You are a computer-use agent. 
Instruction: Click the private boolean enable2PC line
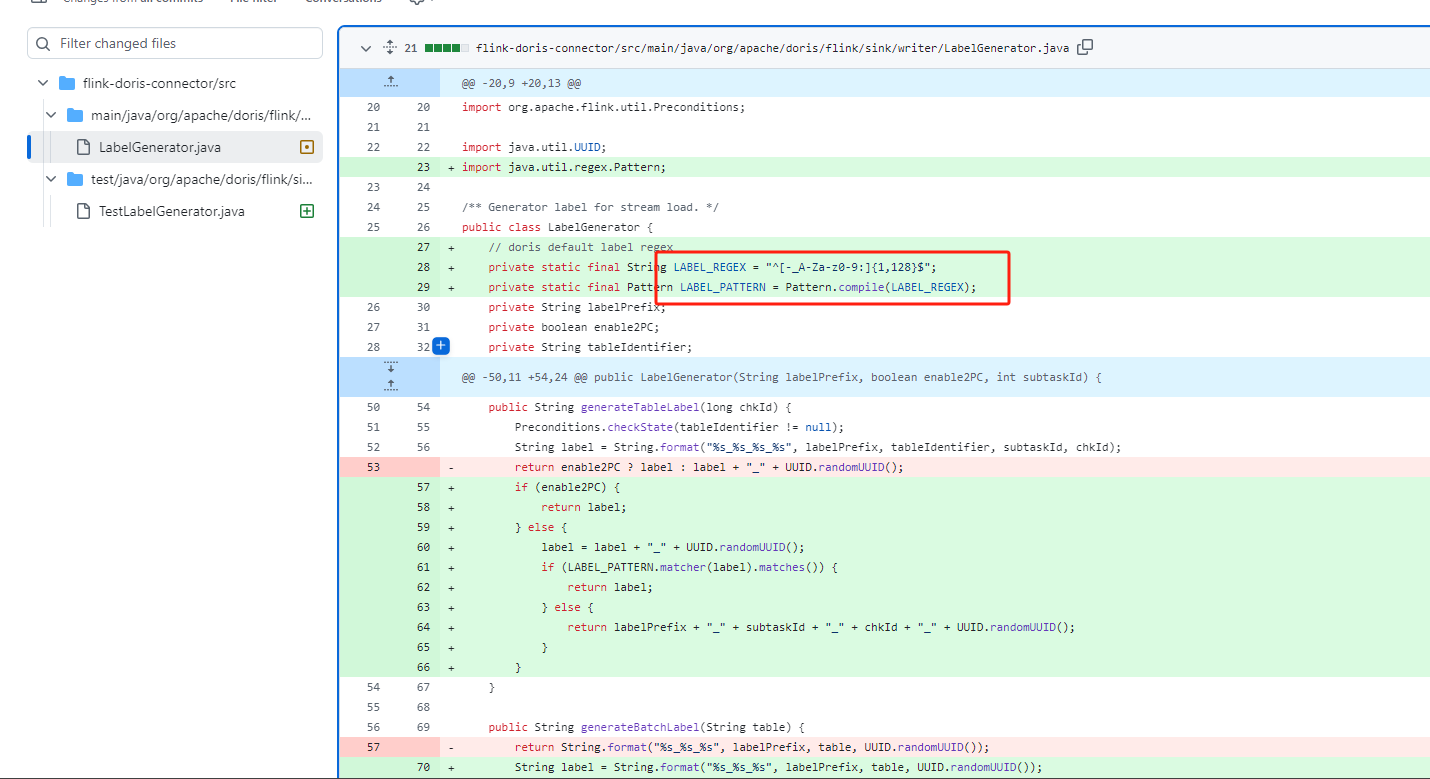[x=574, y=327]
